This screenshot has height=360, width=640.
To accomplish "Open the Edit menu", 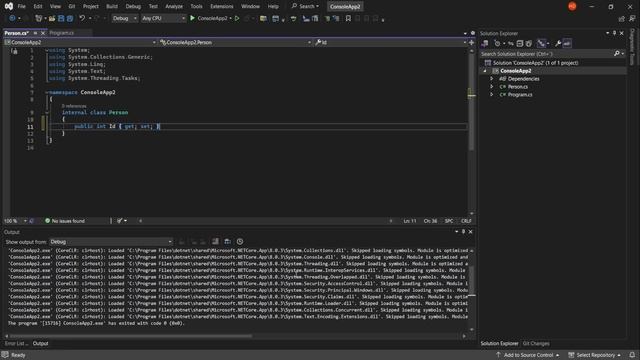I will point(38,7).
